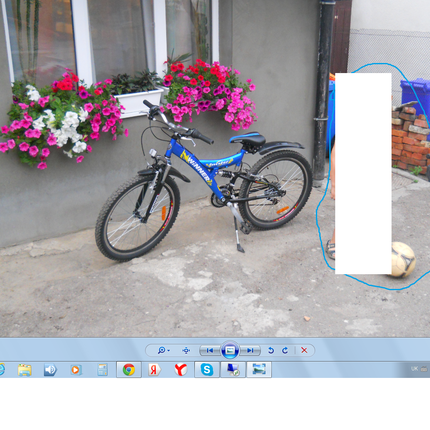Rotate the photo clockwise
Viewport: 430px width, 430px height.
285,350
